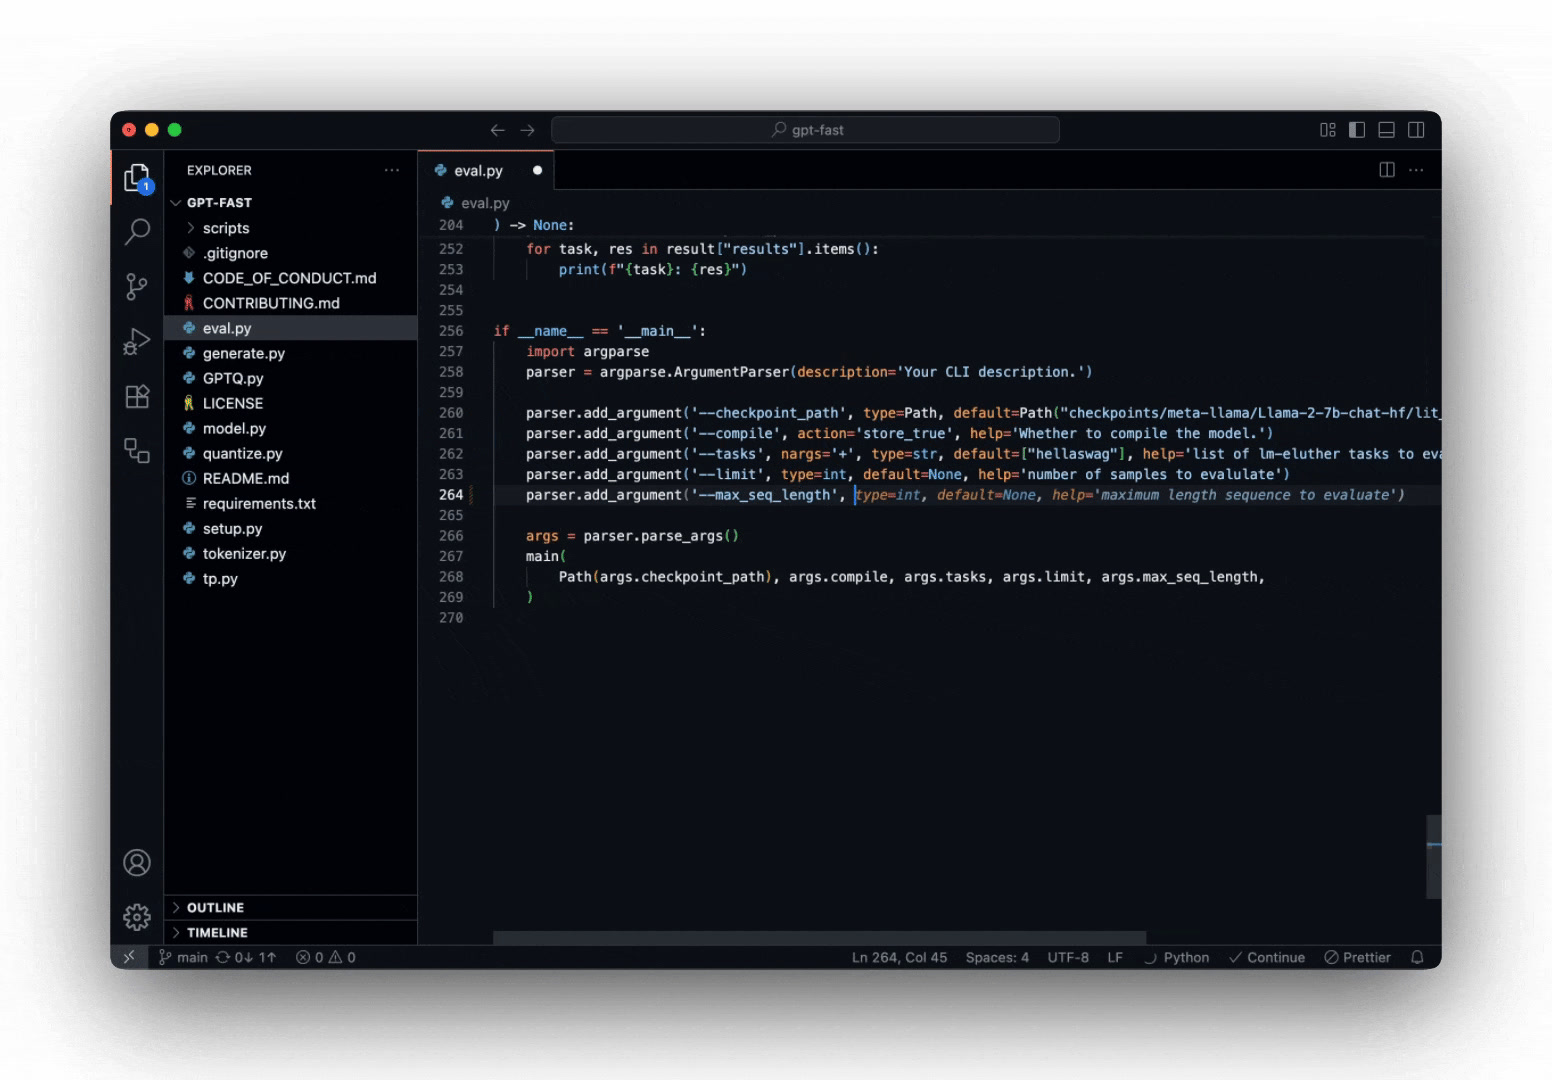This screenshot has height=1080, width=1552.
Task: Go forward with the right arrow
Action: click(527, 130)
